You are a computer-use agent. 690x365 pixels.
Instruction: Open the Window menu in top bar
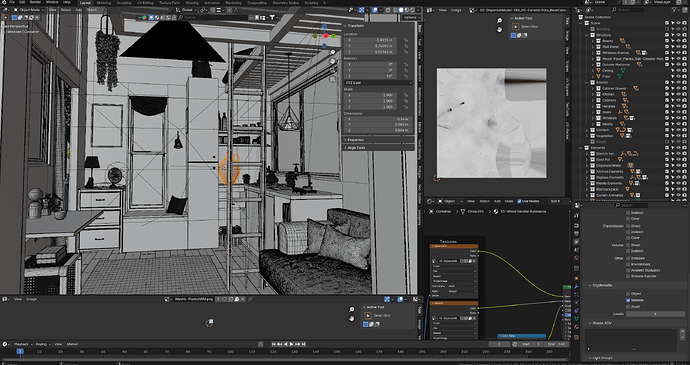click(x=52, y=2)
